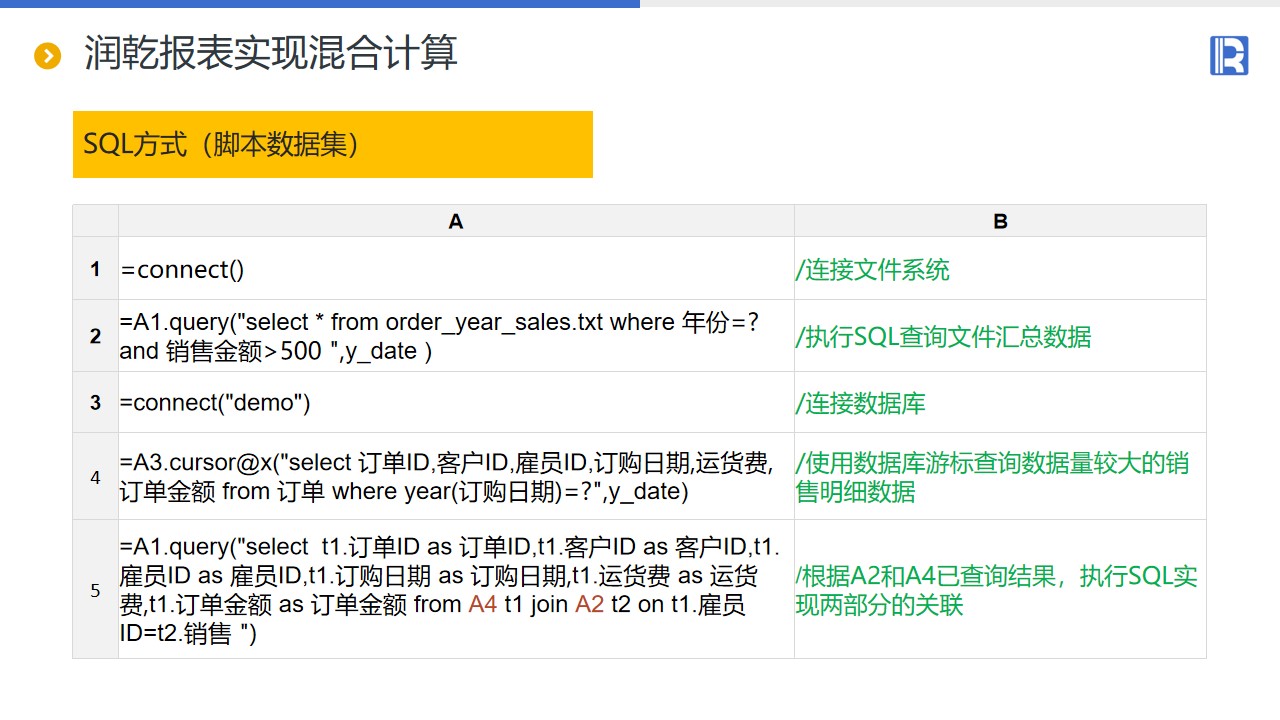Select row header 5
Viewport: 1280px width, 720px height.
(96, 590)
